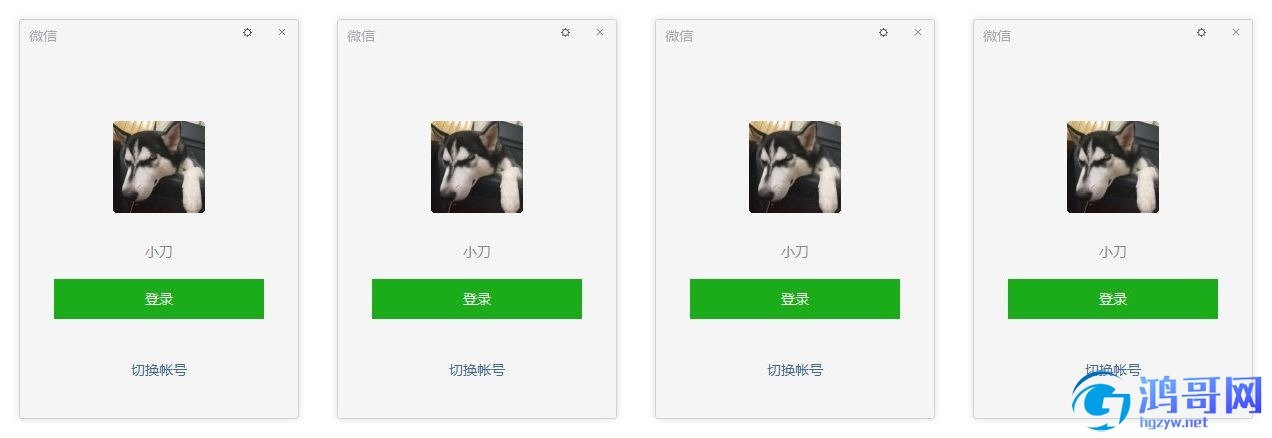
Task: Click 切换帐号 link in second window
Action: (x=477, y=370)
